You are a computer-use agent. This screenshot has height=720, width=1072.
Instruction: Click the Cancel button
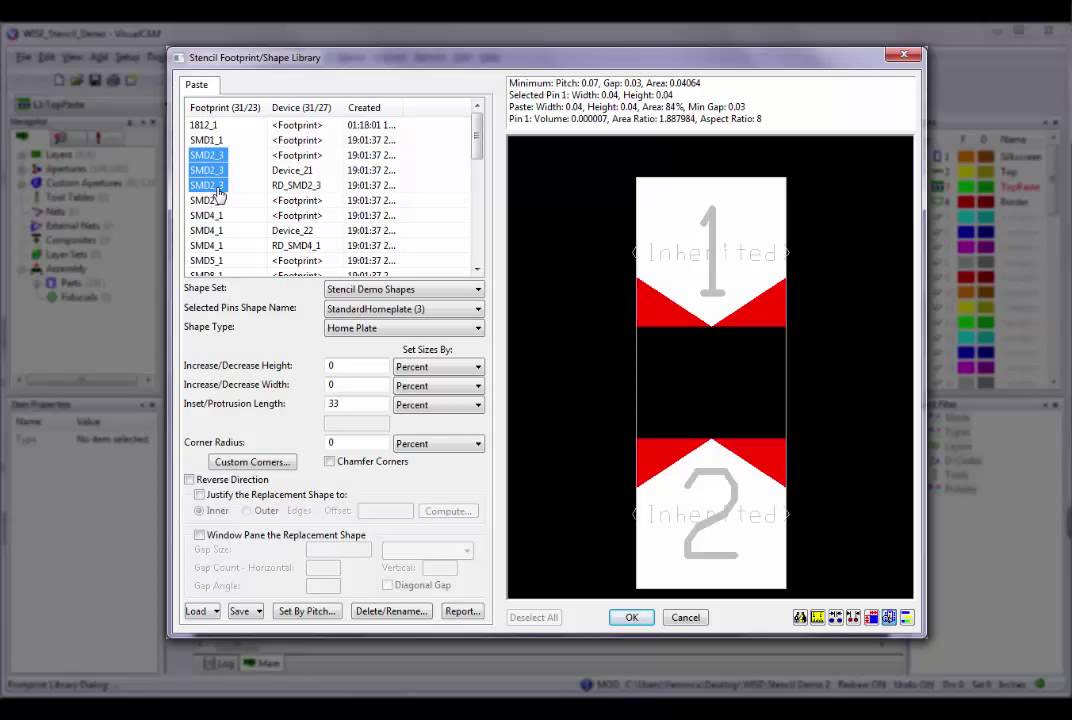[x=686, y=617]
